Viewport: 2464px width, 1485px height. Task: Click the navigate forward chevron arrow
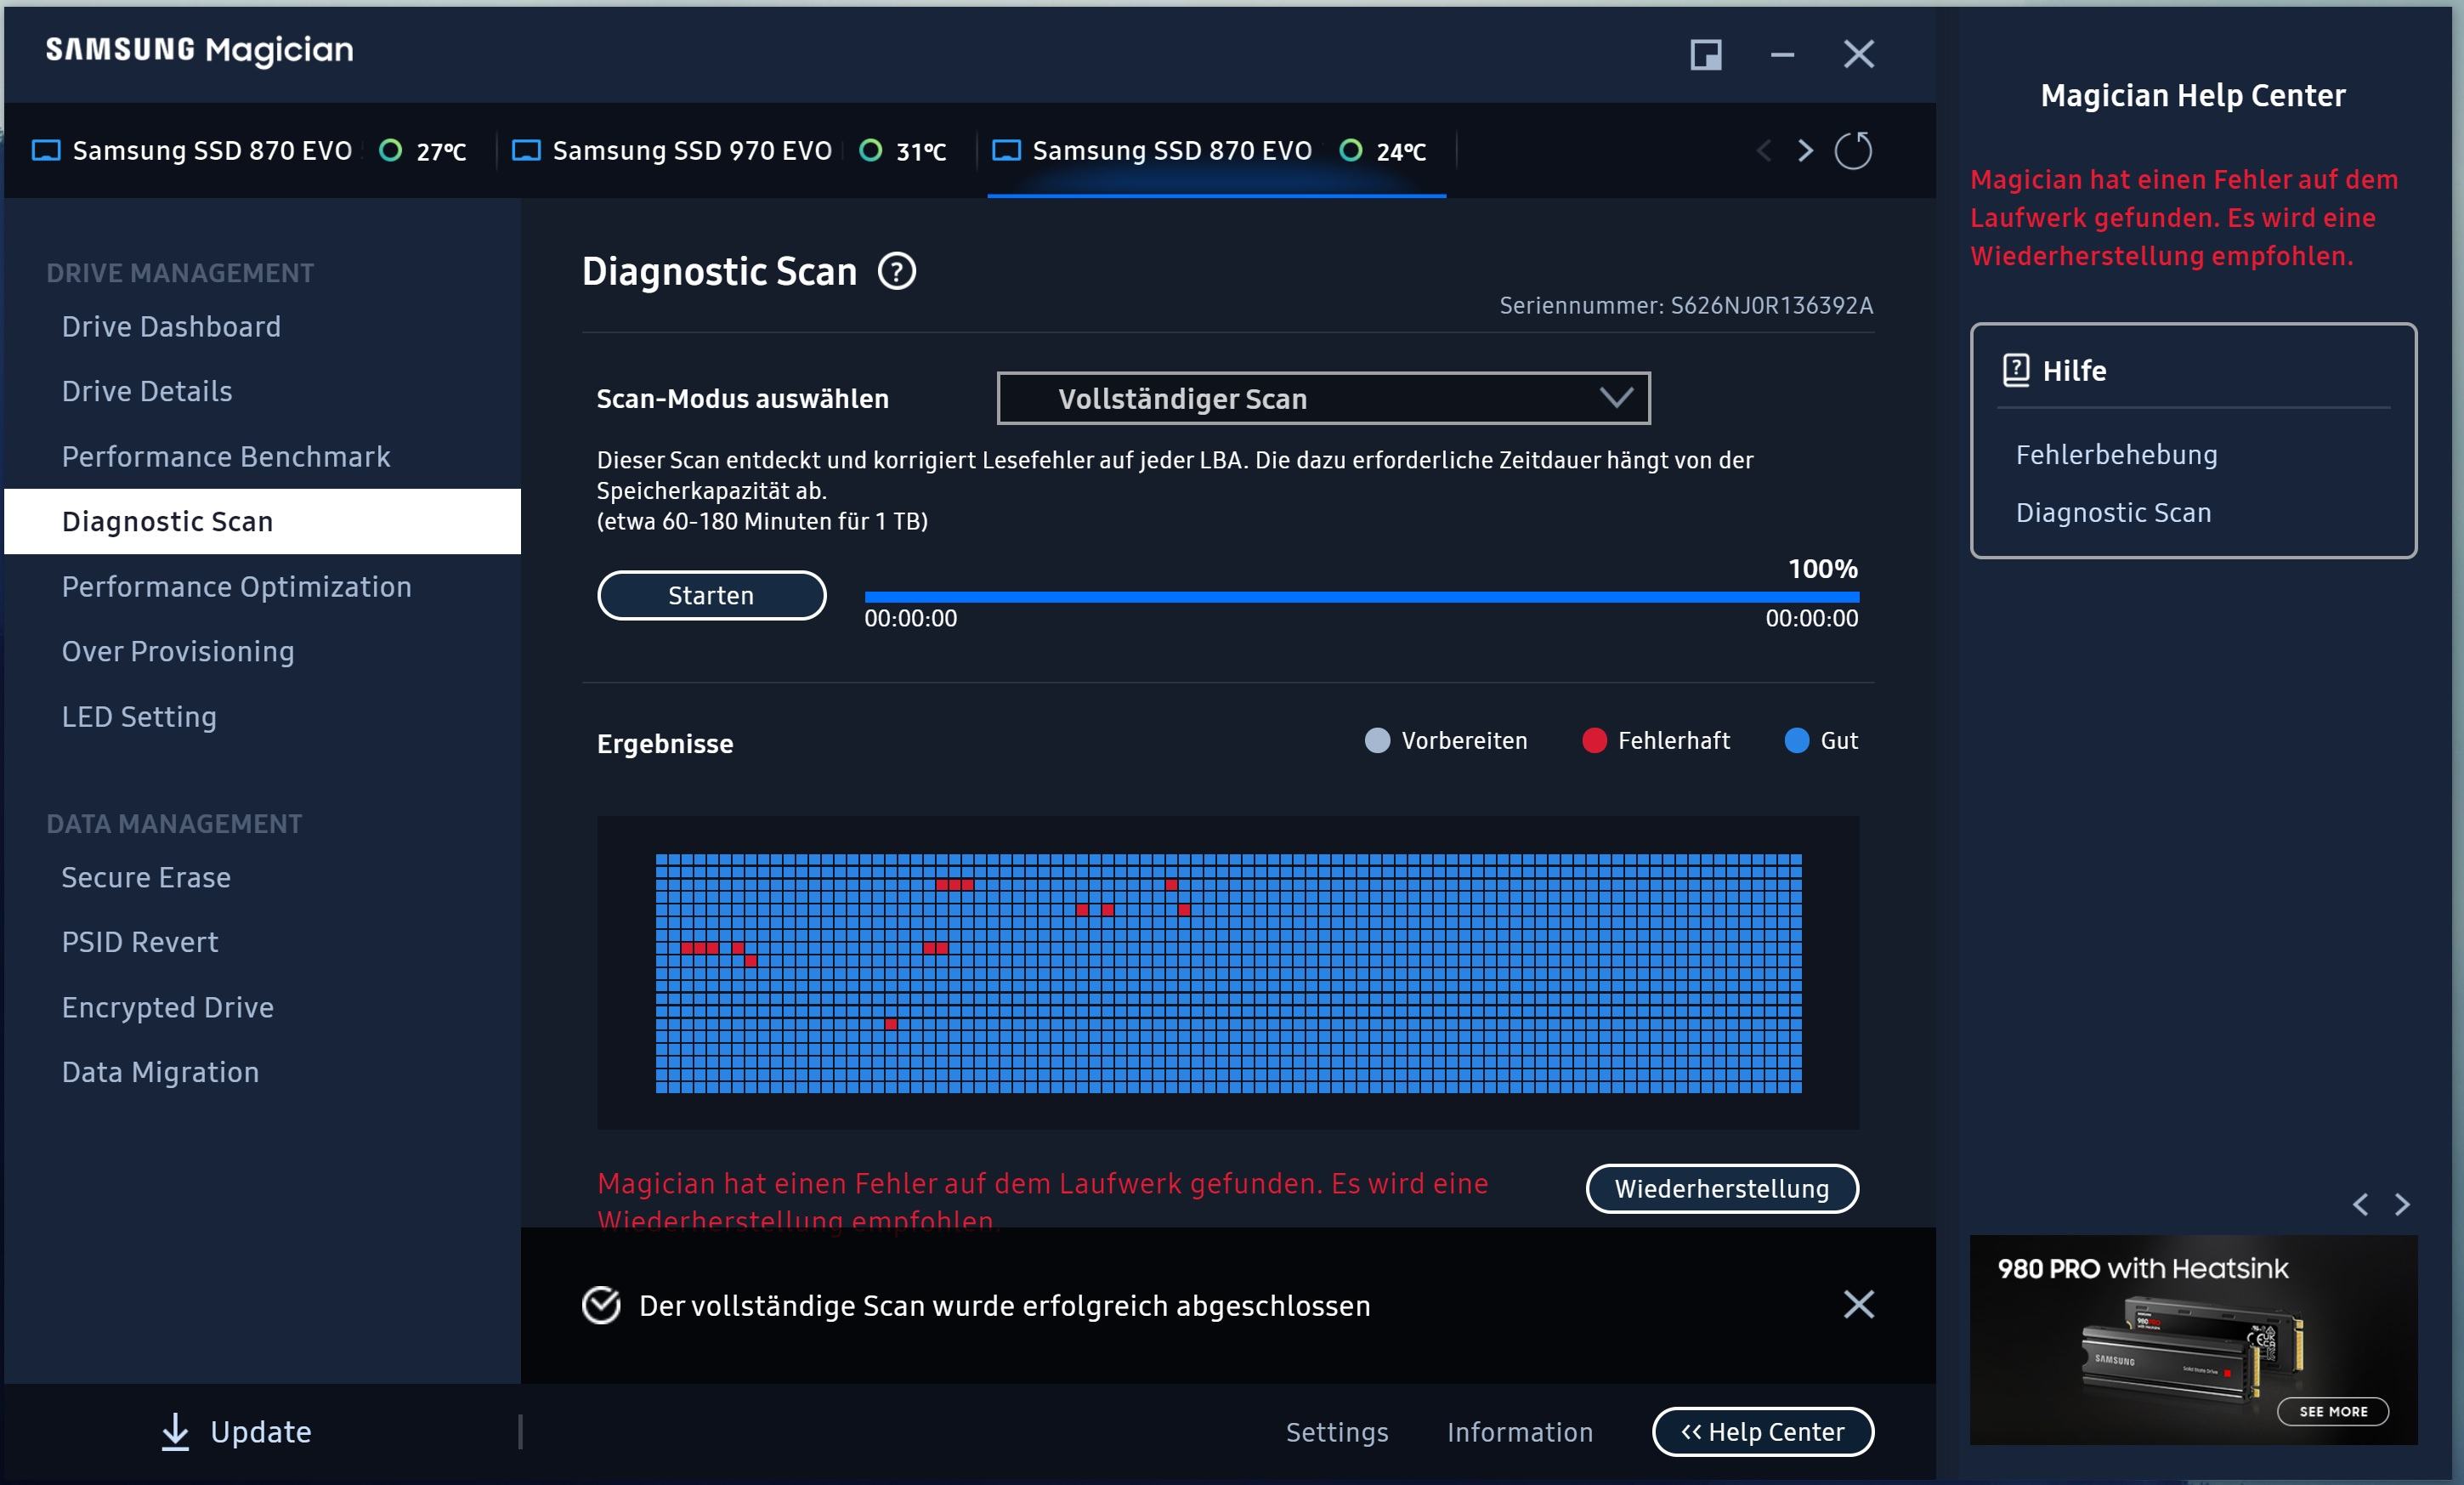[1802, 148]
